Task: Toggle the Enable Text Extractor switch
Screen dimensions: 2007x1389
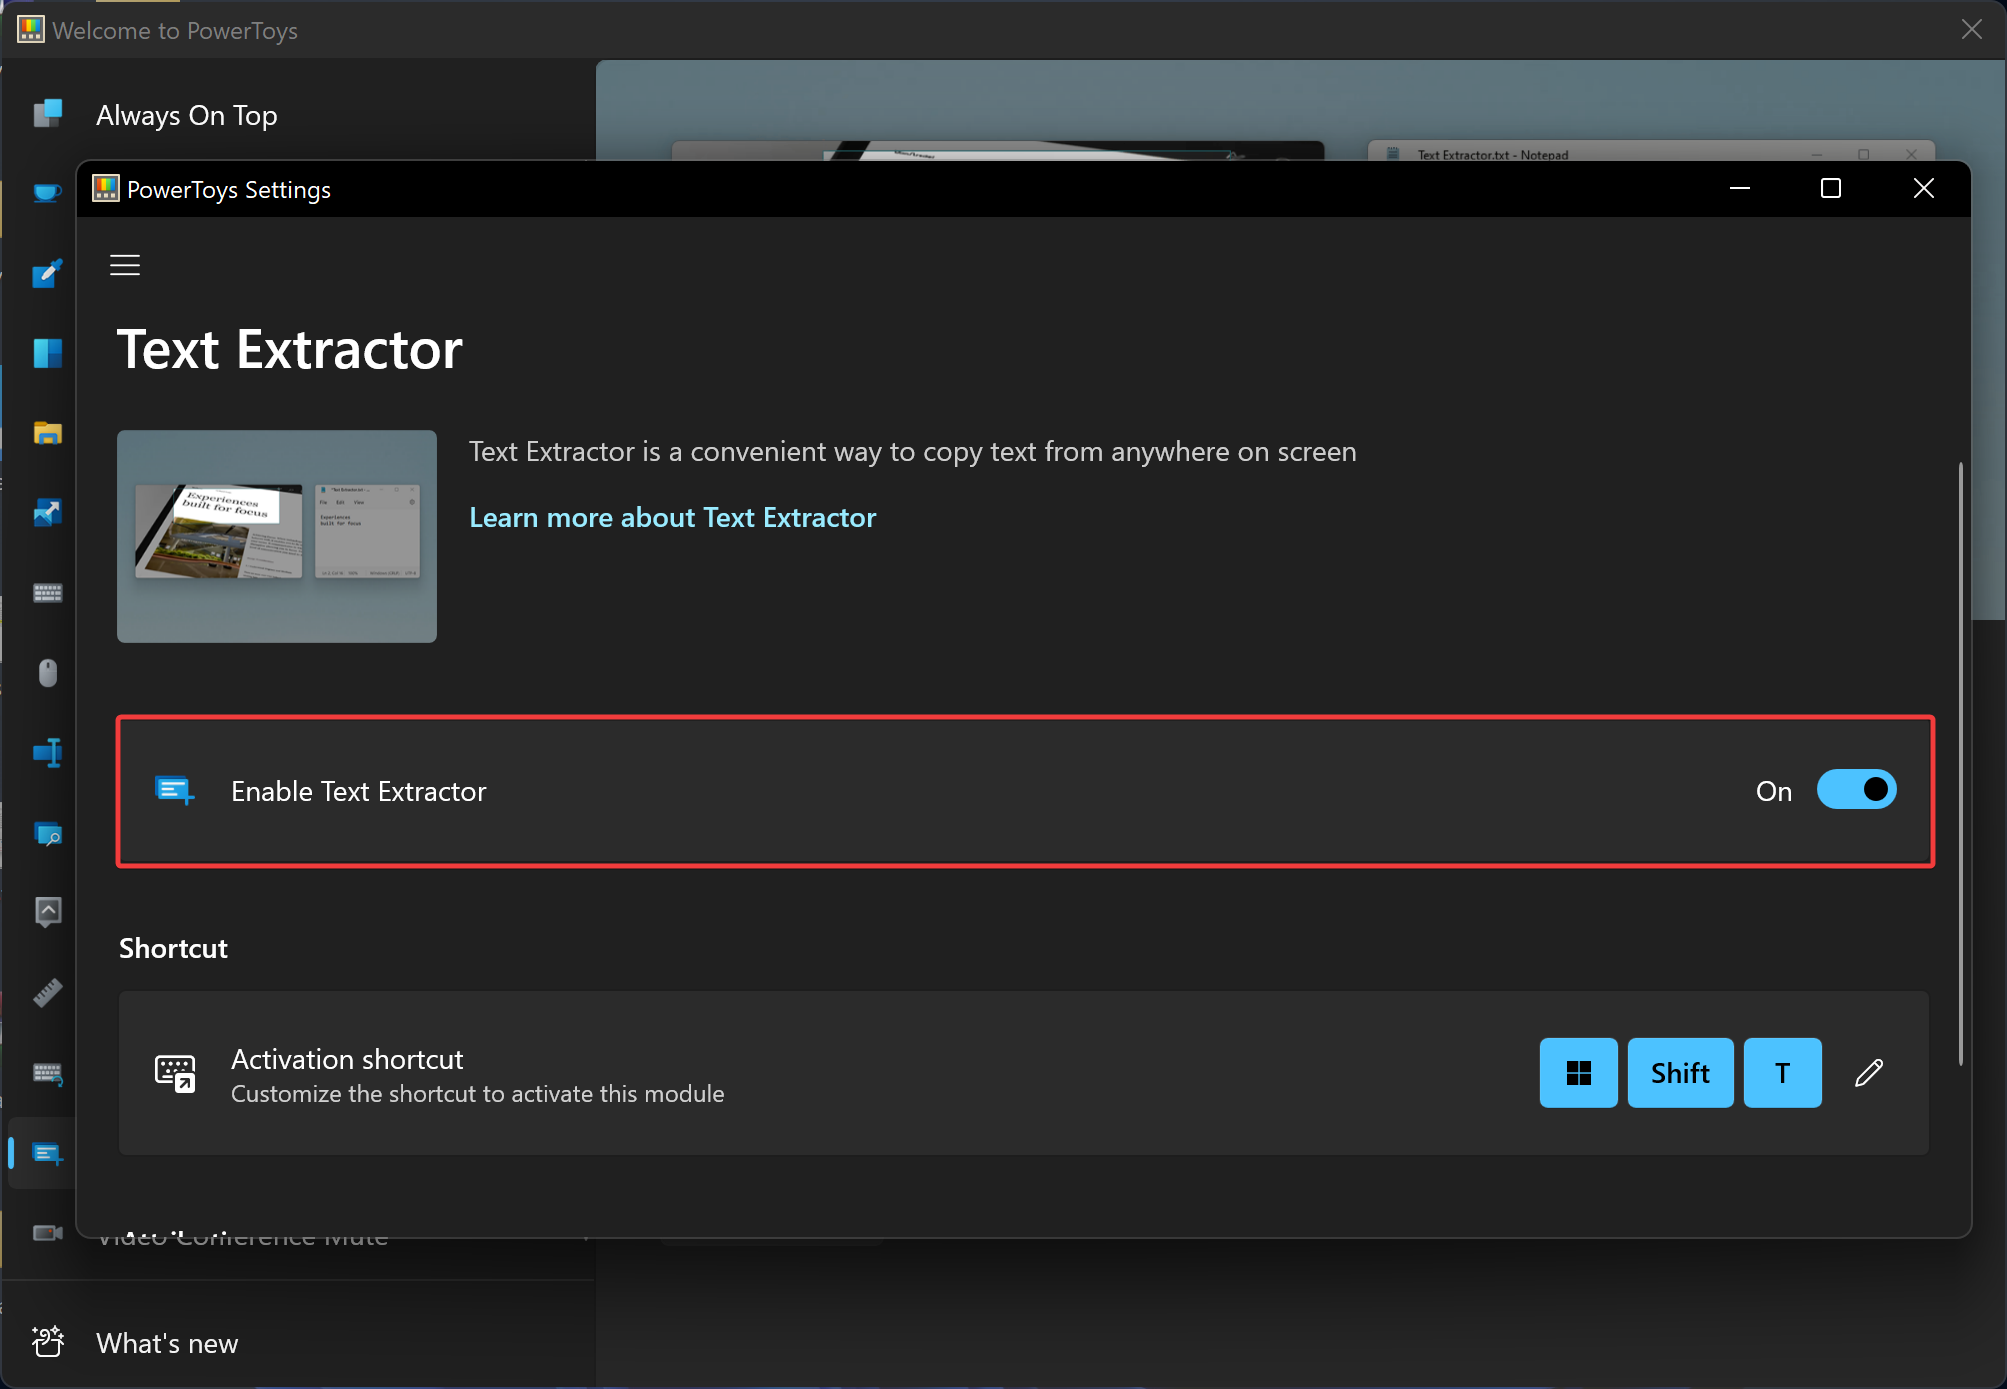Action: pos(1856,790)
